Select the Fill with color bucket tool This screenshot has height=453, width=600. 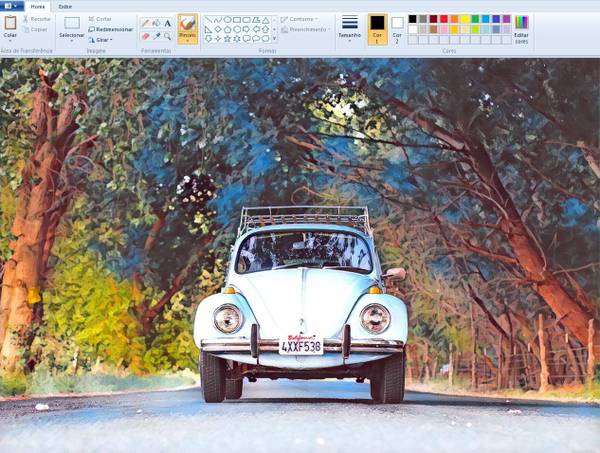(156, 23)
